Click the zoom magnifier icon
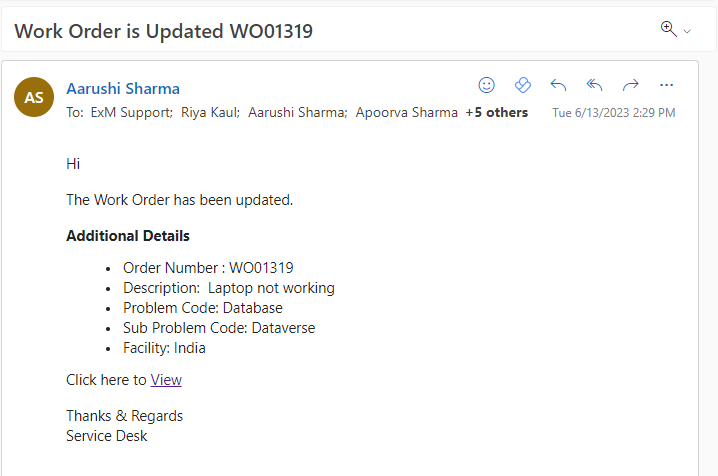The height and width of the screenshot is (476, 718). click(x=669, y=29)
